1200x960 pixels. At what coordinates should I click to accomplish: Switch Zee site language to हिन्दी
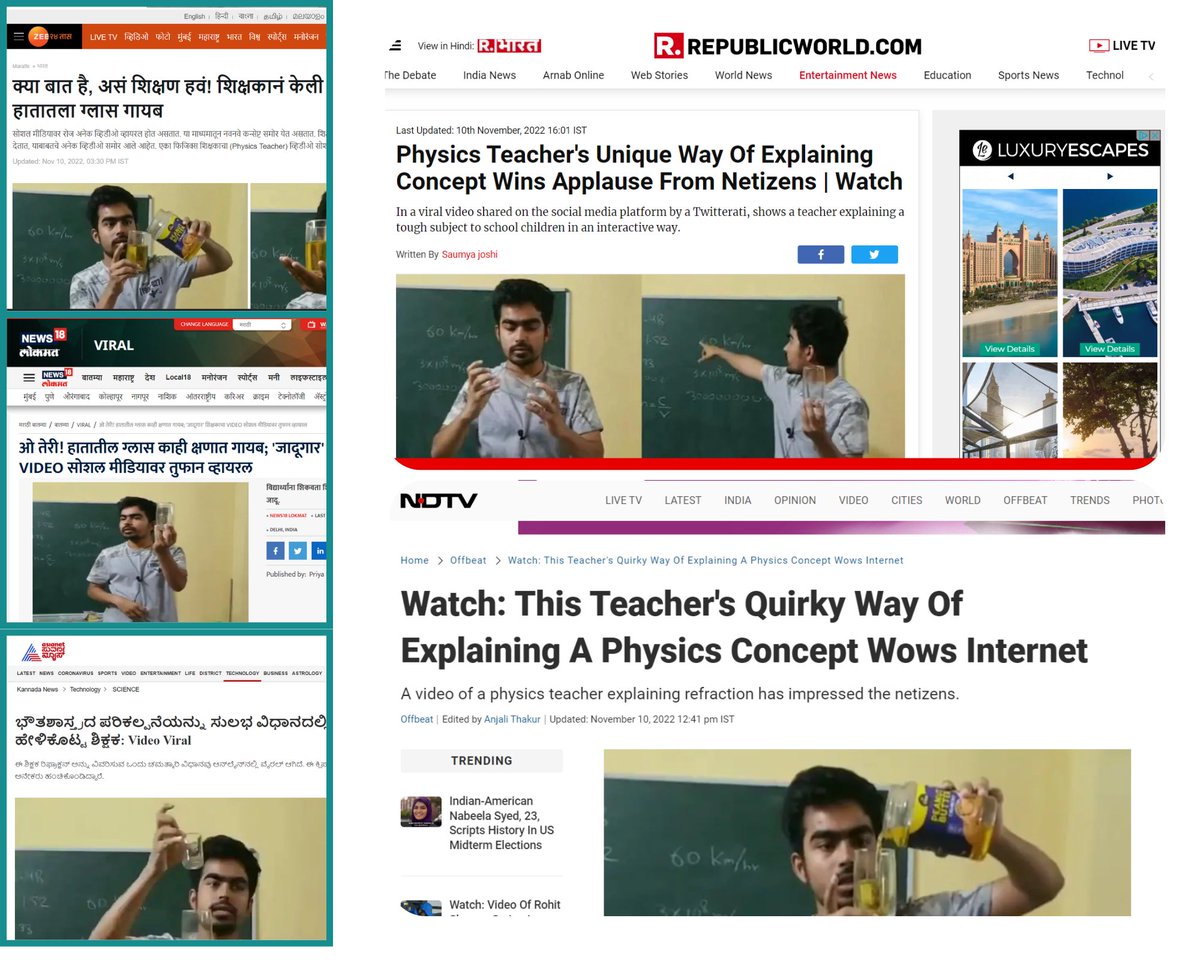[222, 16]
